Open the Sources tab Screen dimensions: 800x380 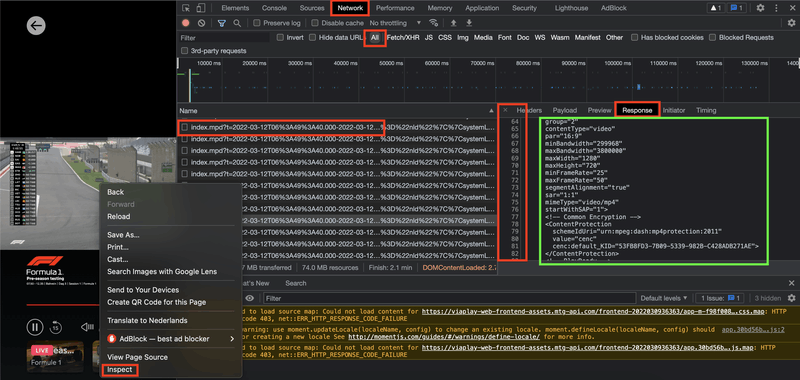(x=312, y=8)
